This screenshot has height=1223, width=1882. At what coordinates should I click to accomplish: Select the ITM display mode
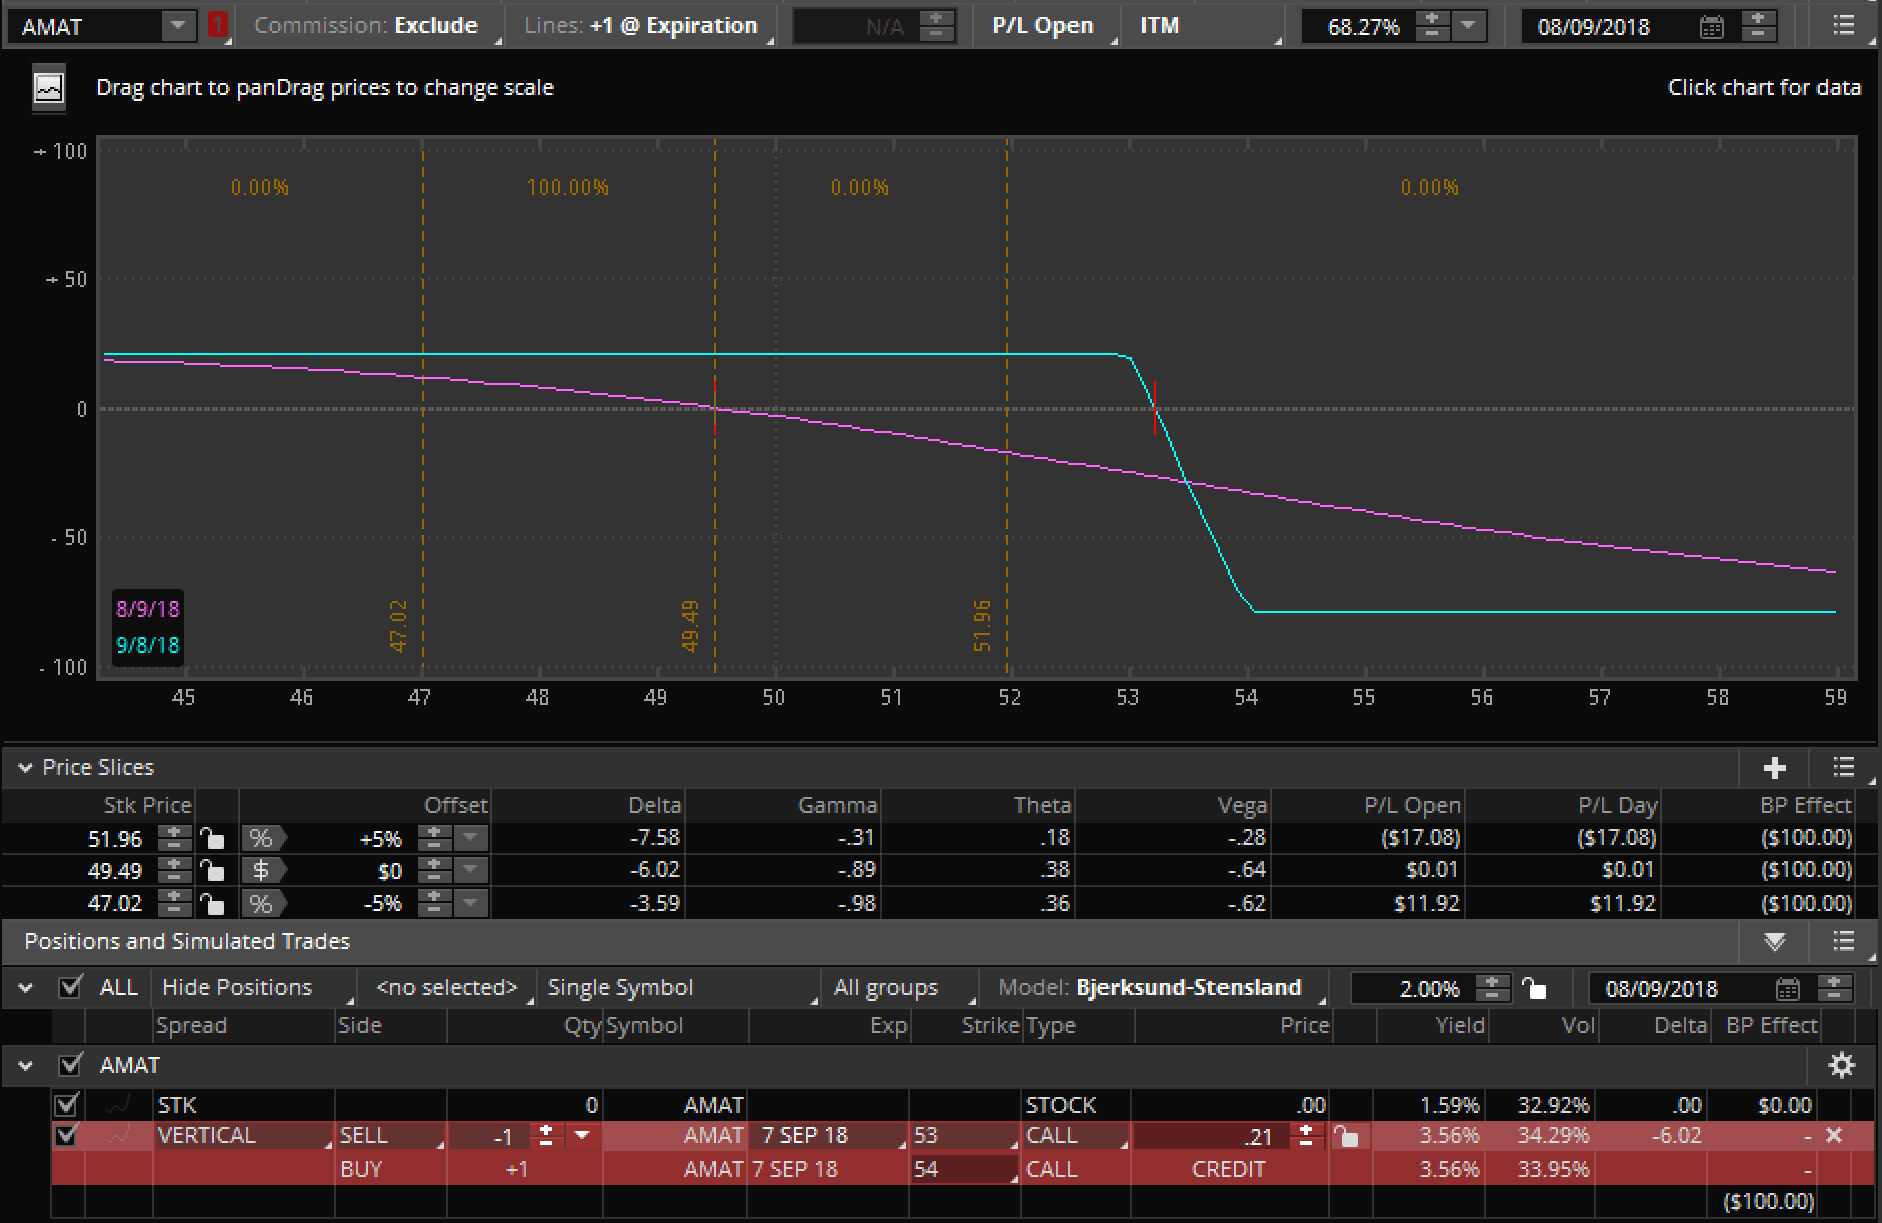1160,25
